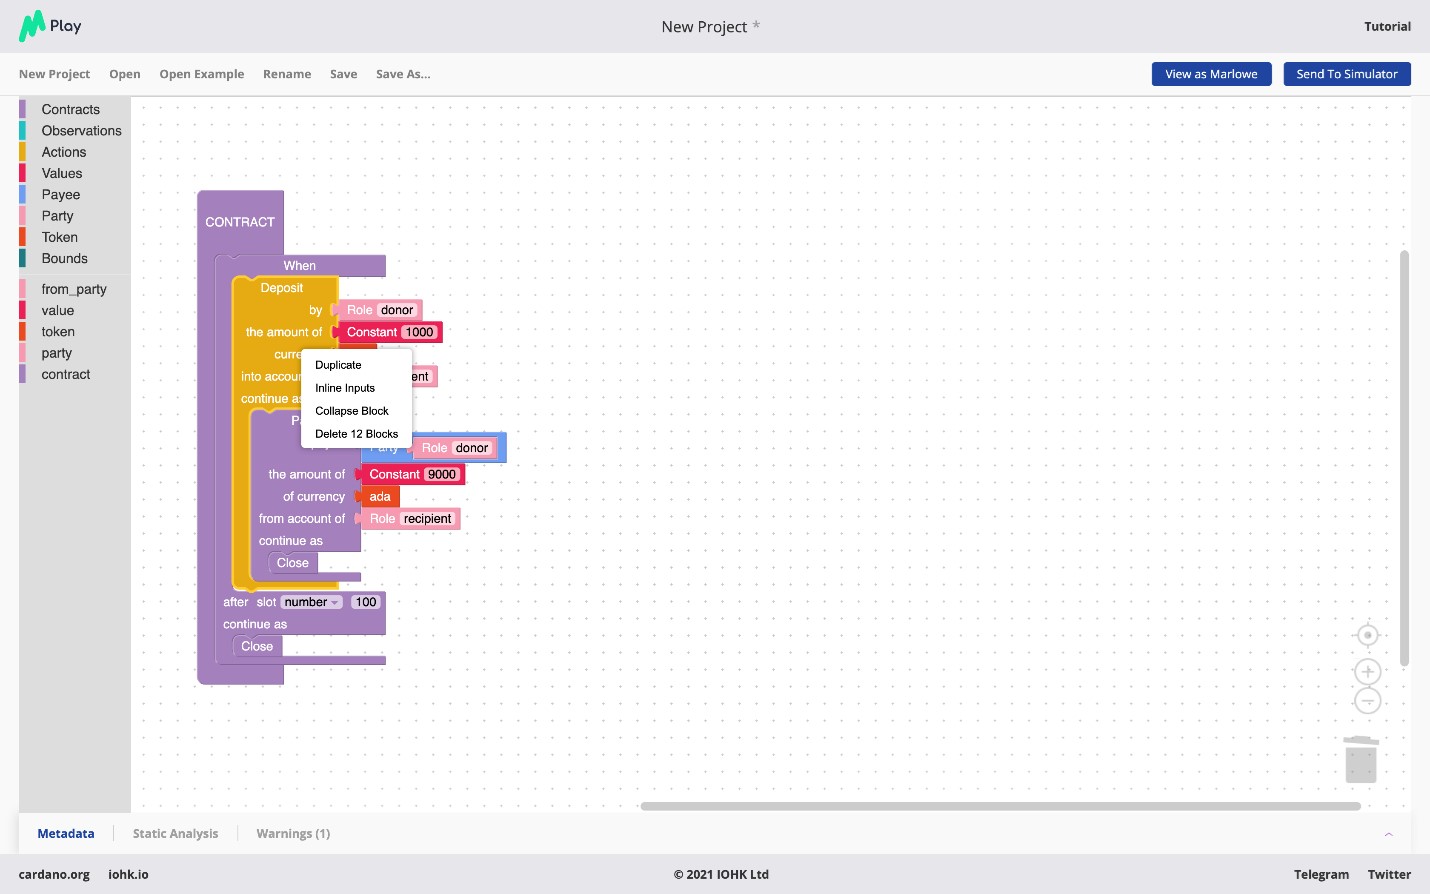Select from_party in the toolbox

(74, 289)
